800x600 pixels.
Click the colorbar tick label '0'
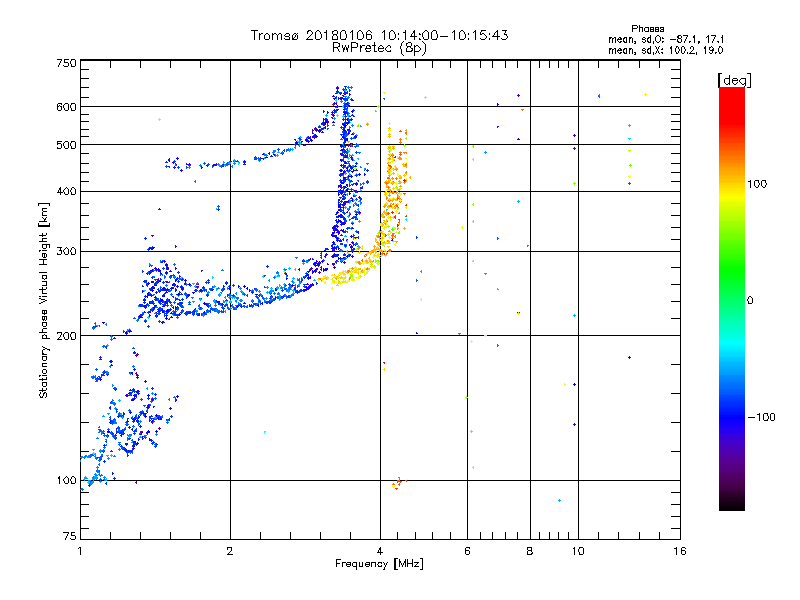tap(750, 300)
